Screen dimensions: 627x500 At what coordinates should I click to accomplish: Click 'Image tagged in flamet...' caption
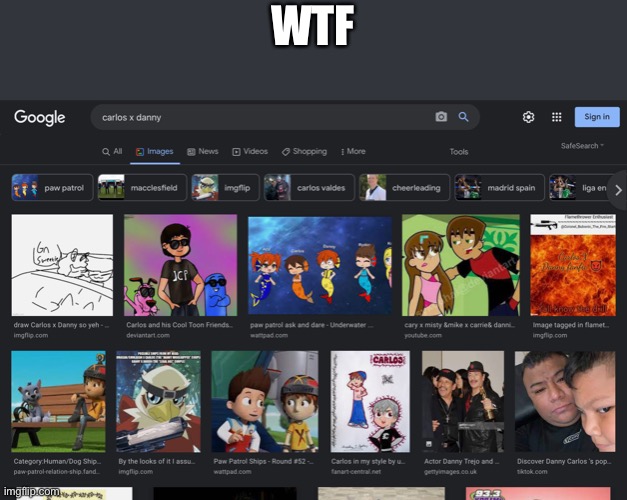pos(571,325)
